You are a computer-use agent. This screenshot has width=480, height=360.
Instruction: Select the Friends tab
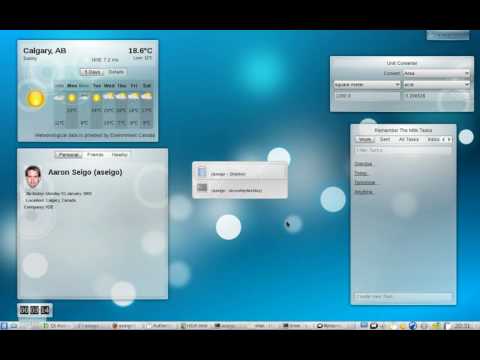[95, 155]
